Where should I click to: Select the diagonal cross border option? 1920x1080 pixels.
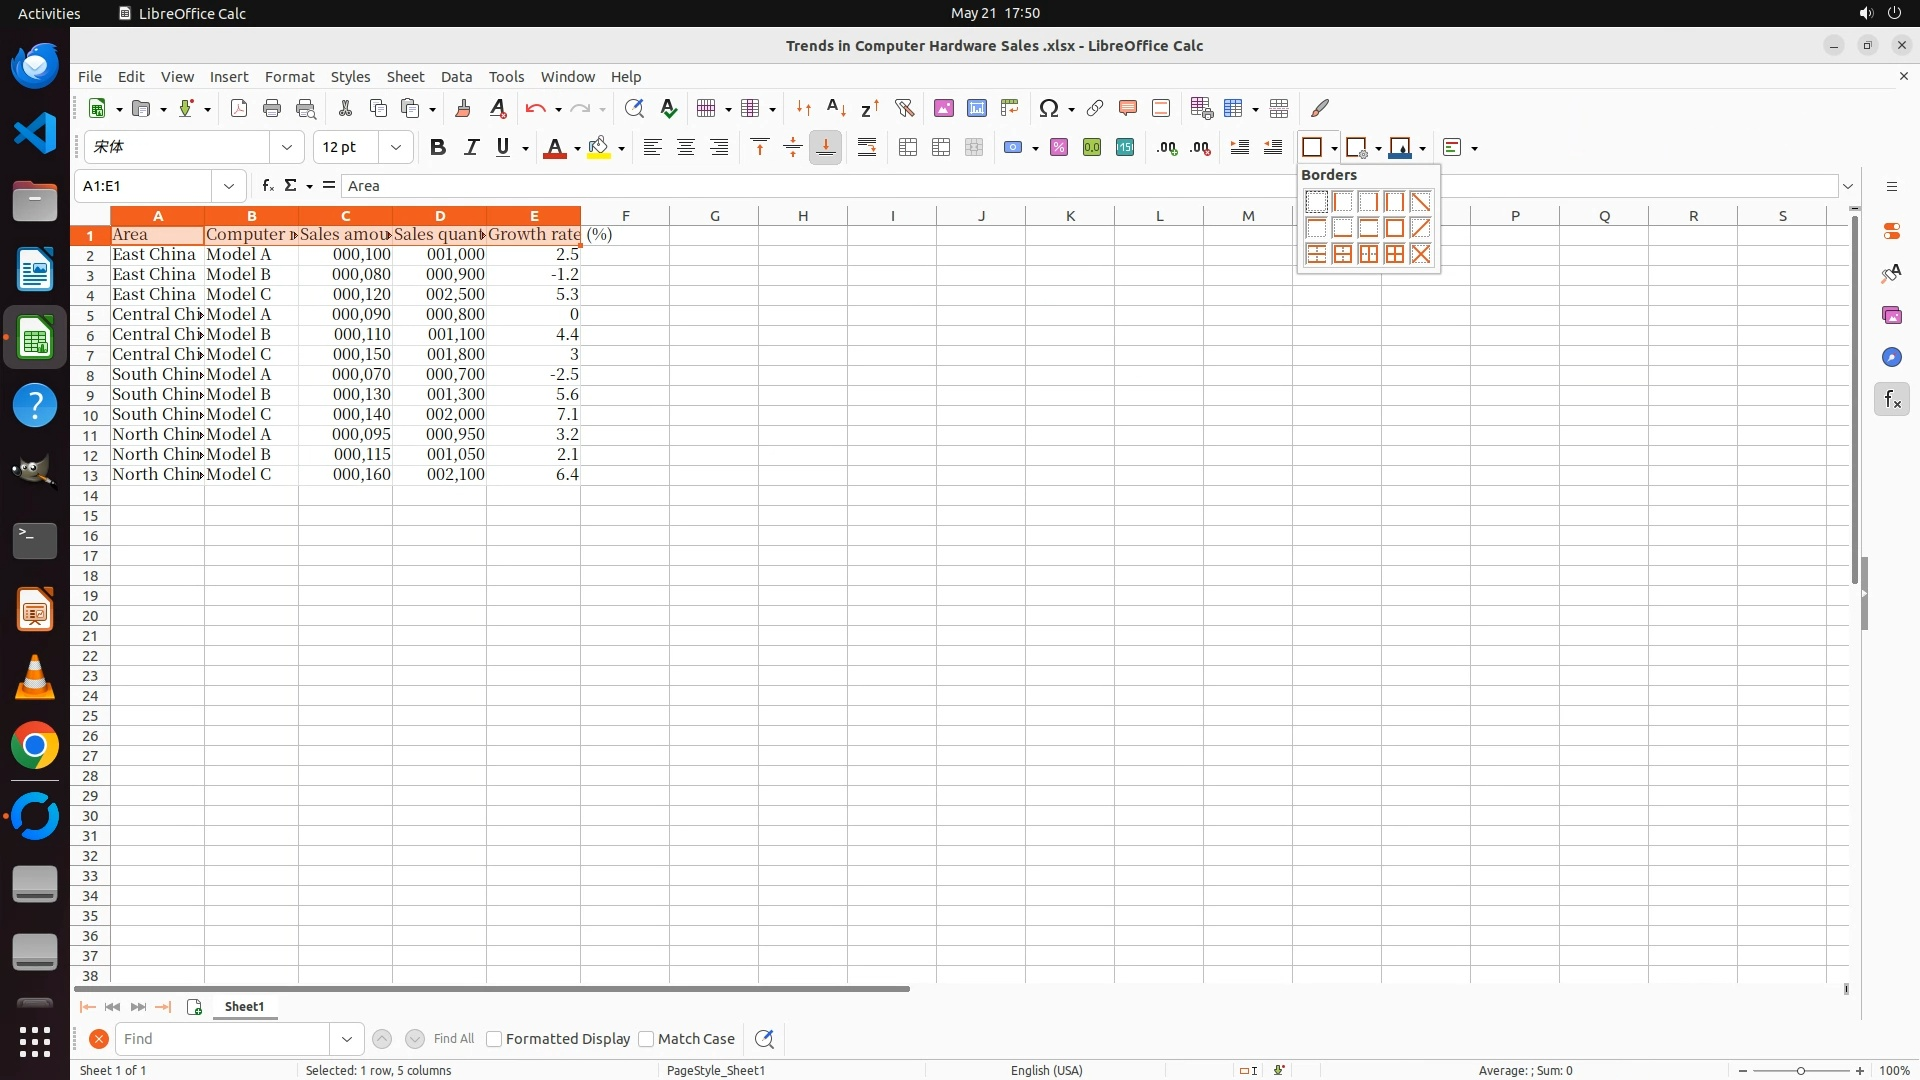pos(1420,254)
